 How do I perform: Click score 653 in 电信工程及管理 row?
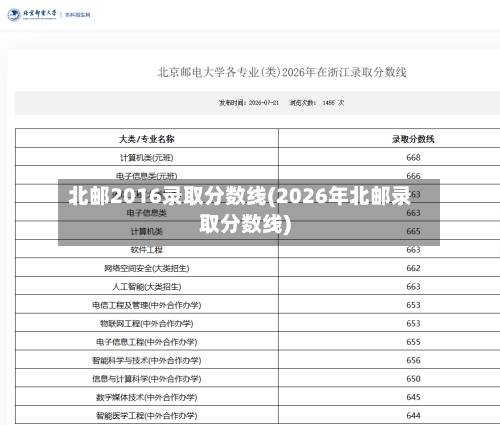tap(413, 305)
